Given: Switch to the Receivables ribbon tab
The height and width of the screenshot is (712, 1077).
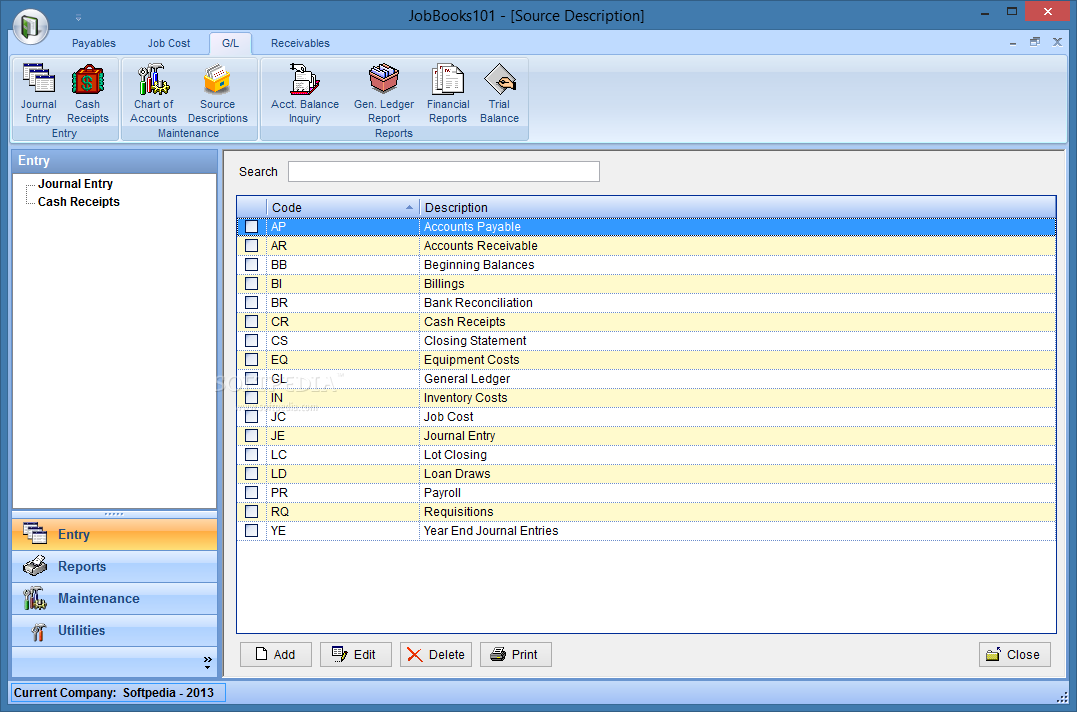Looking at the screenshot, I should pyautogui.click(x=300, y=43).
